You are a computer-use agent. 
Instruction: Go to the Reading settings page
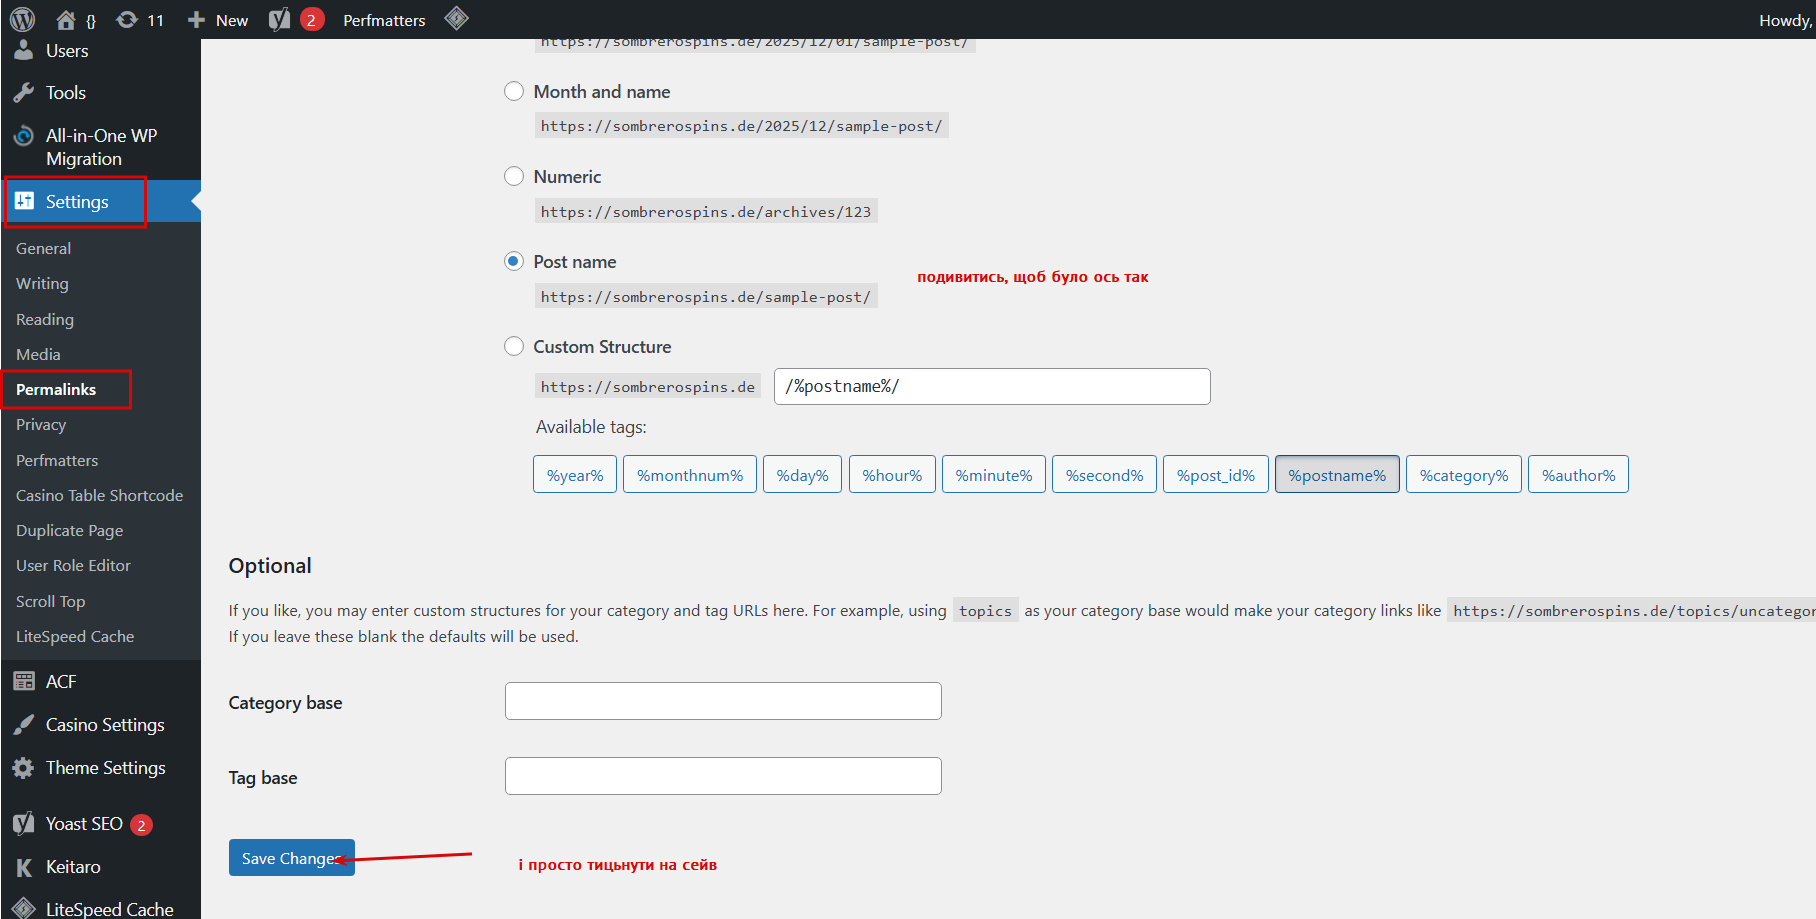tap(45, 320)
